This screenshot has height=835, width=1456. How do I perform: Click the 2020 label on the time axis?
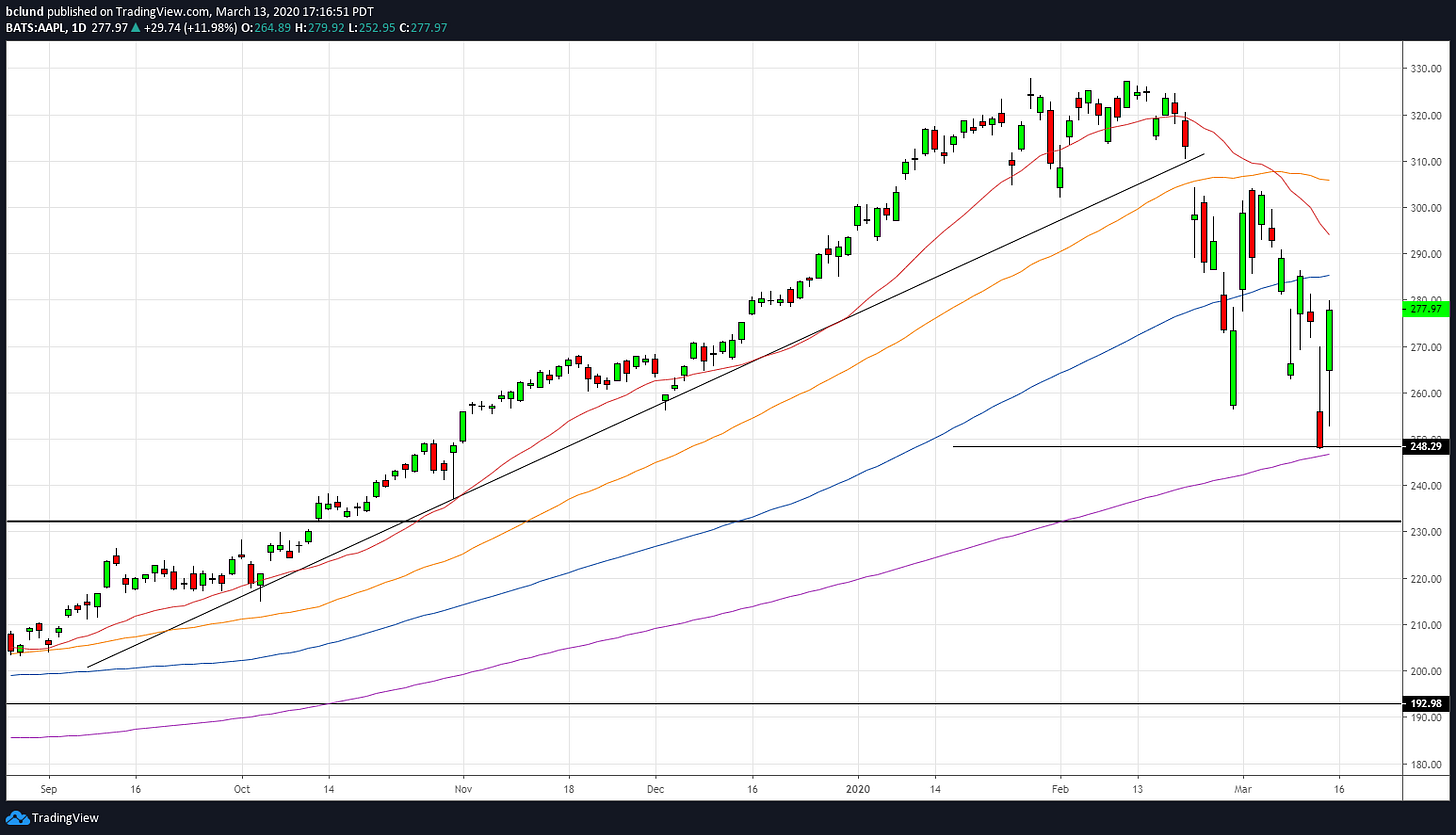(858, 788)
